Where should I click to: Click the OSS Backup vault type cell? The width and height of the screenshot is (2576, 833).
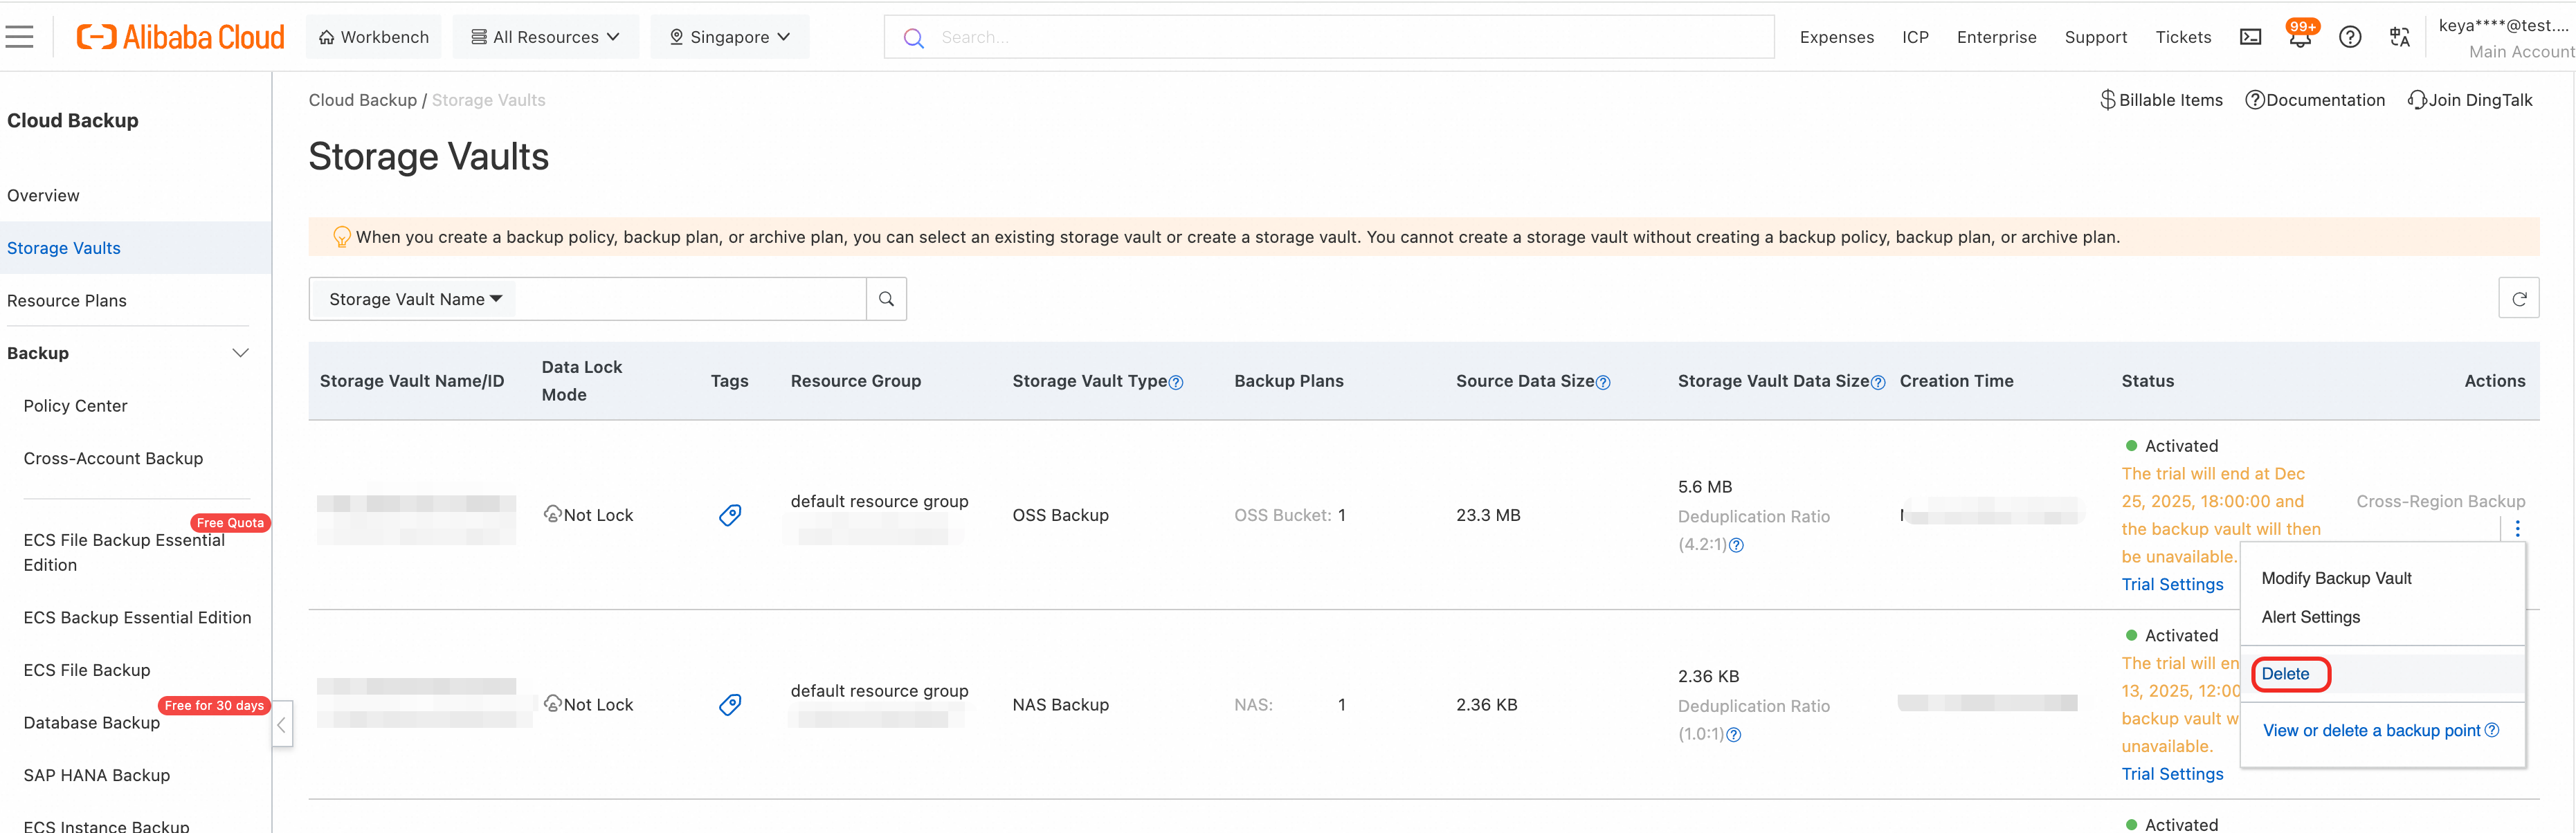tap(1060, 515)
